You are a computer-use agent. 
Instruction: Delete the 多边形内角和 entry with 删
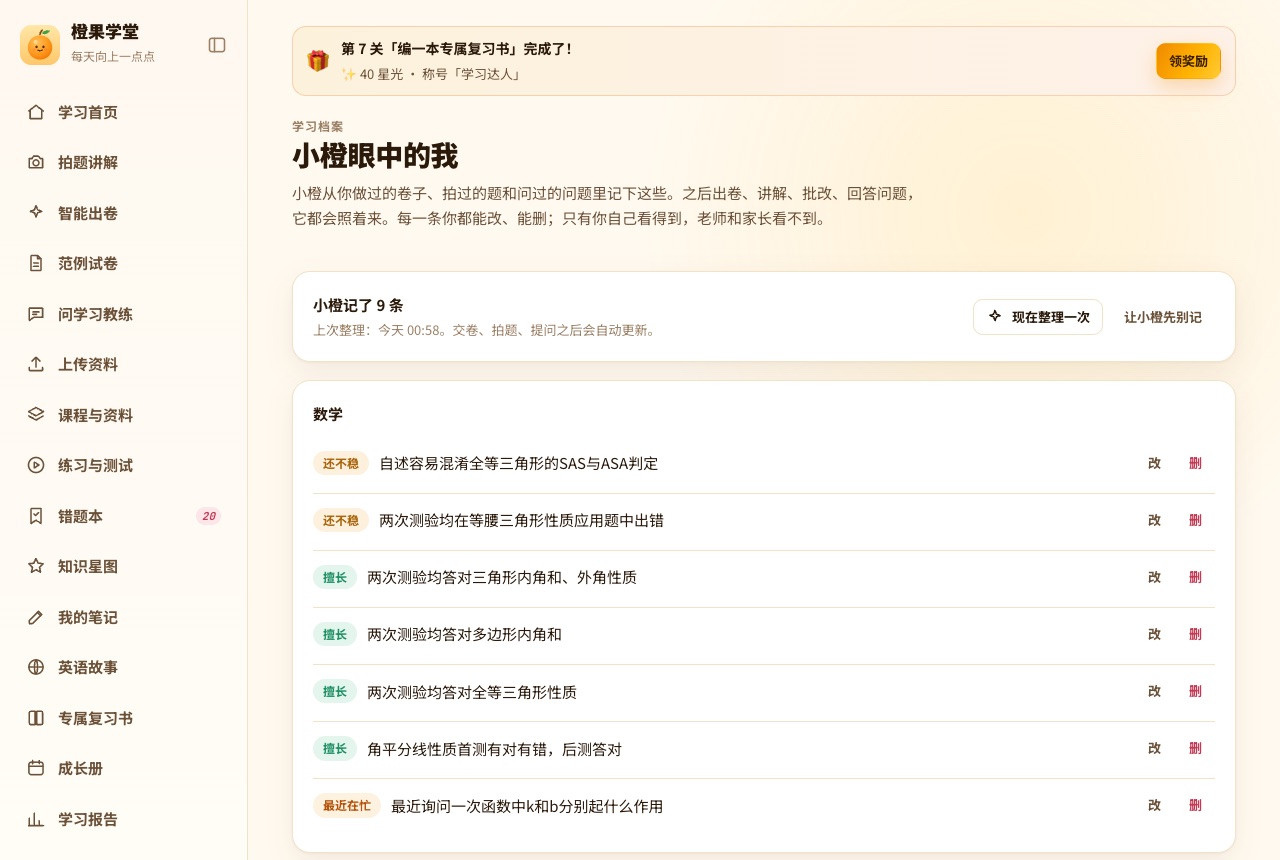1195,634
